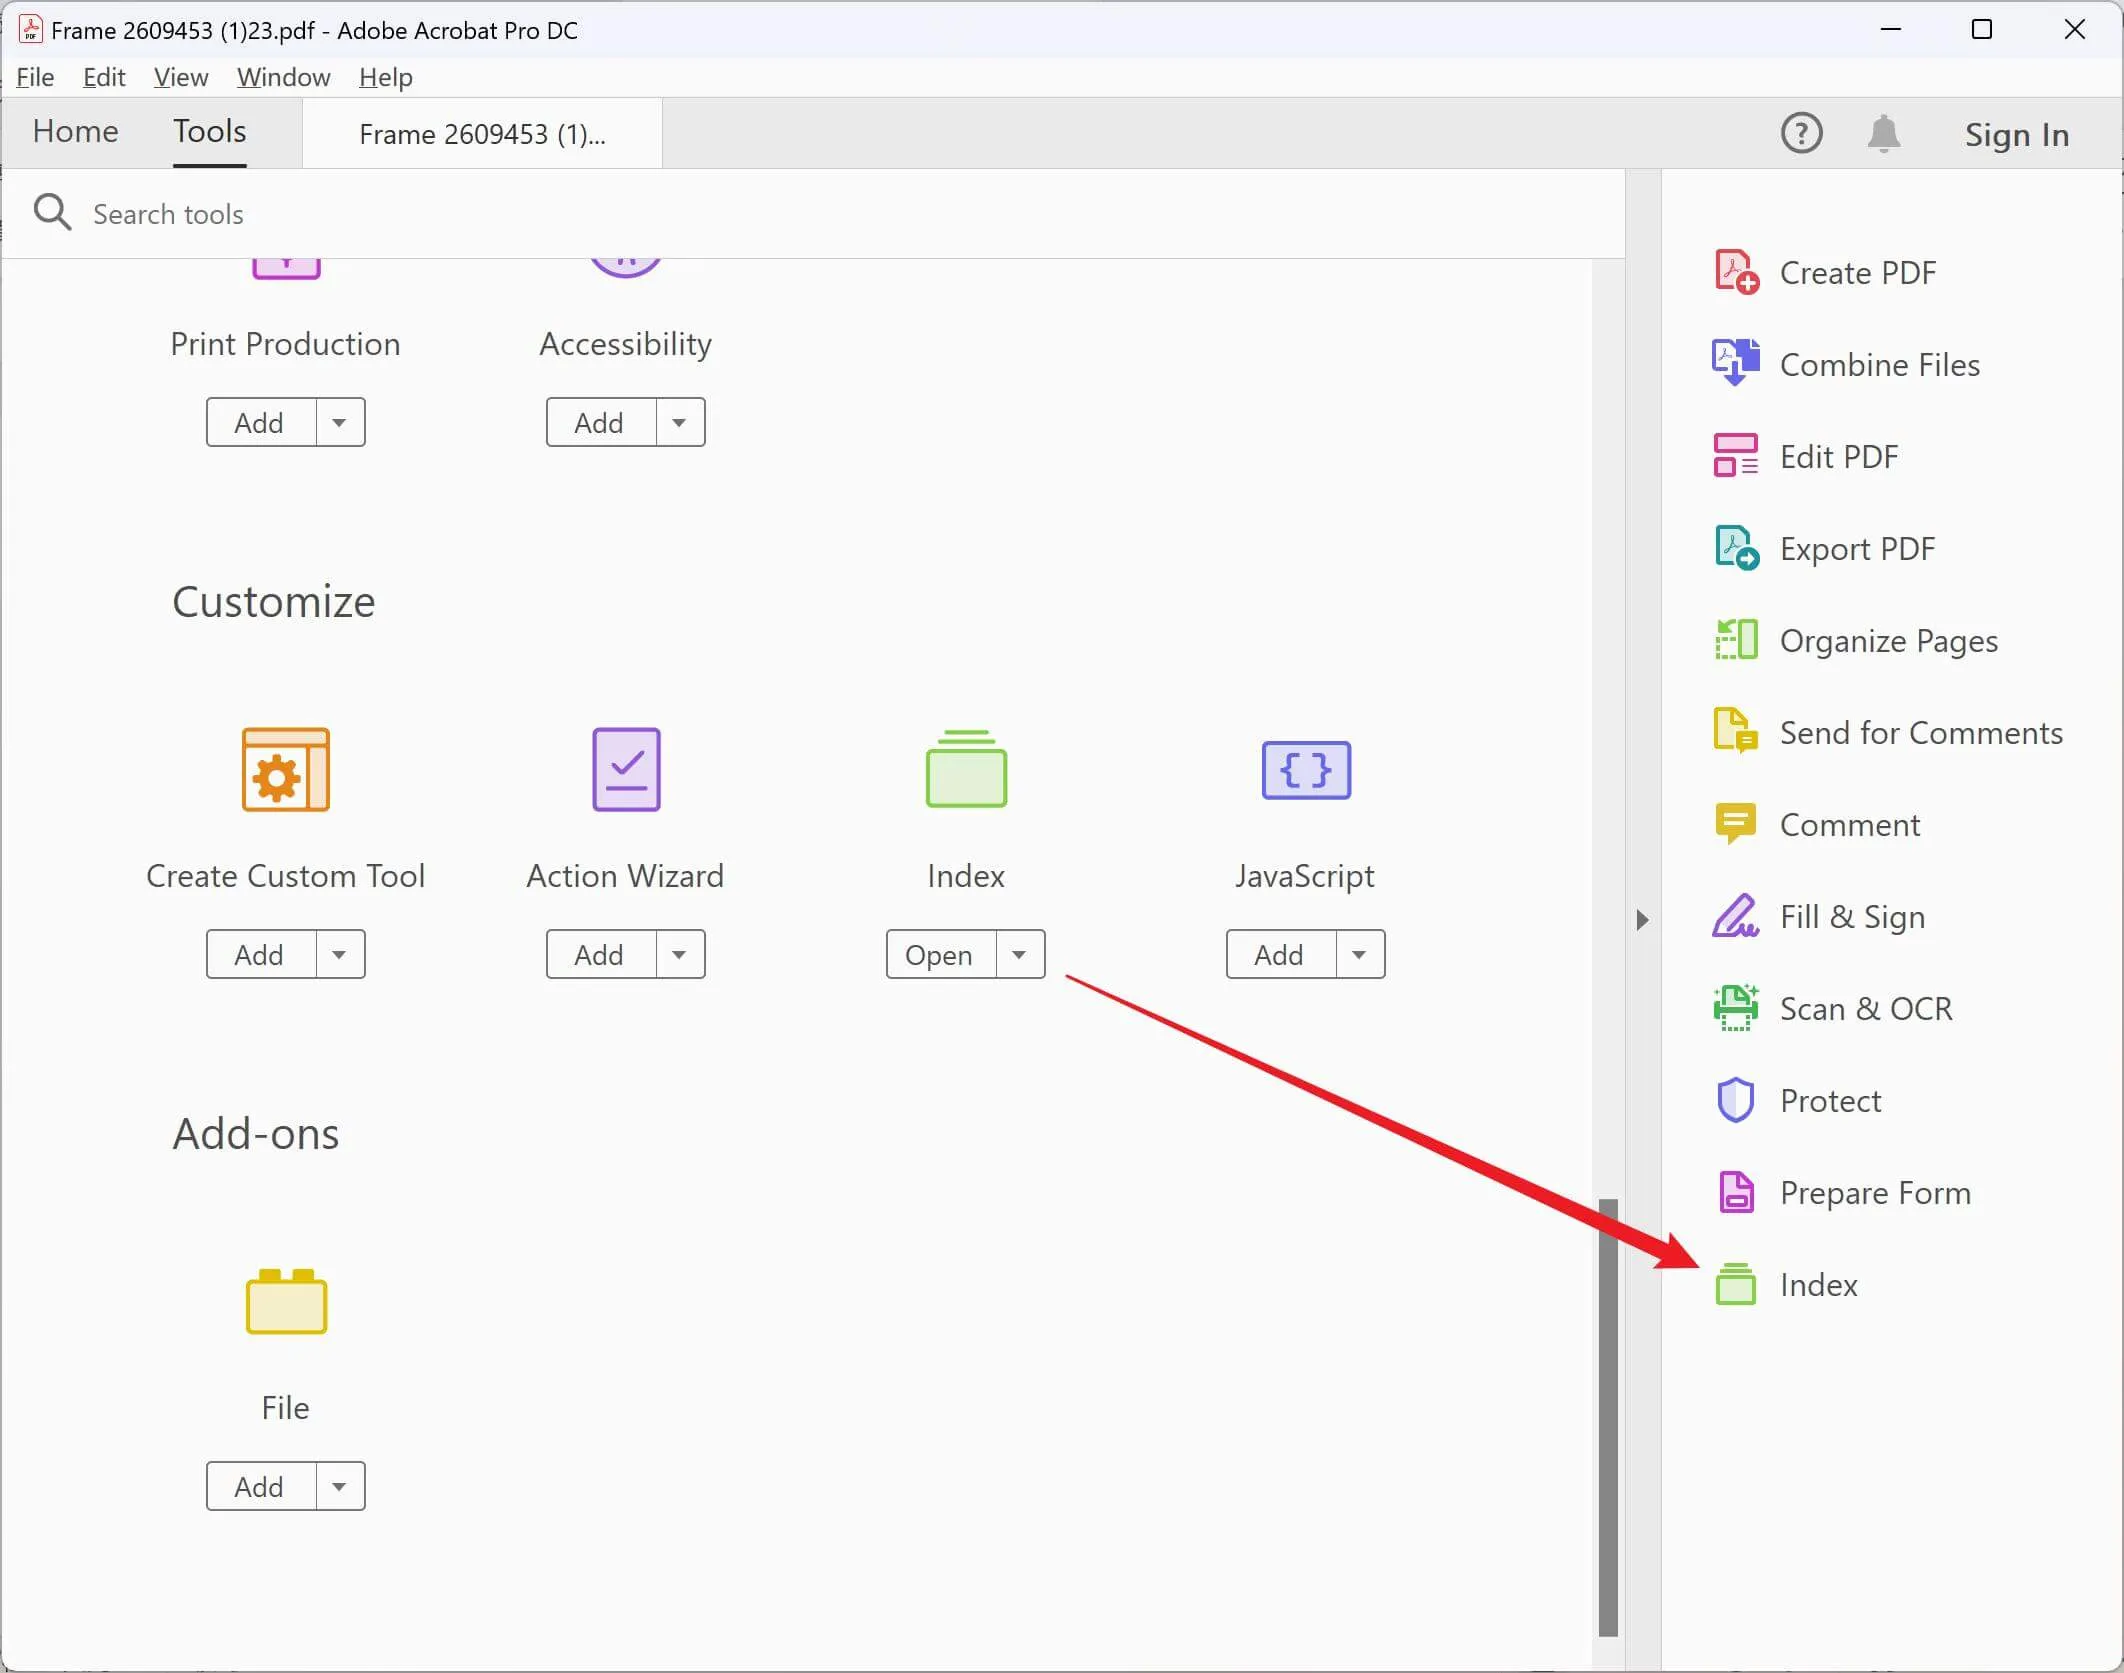This screenshot has height=1673, width=2124.
Task: Click the Sign In button
Action: pyautogui.click(x=2008, y=133)
